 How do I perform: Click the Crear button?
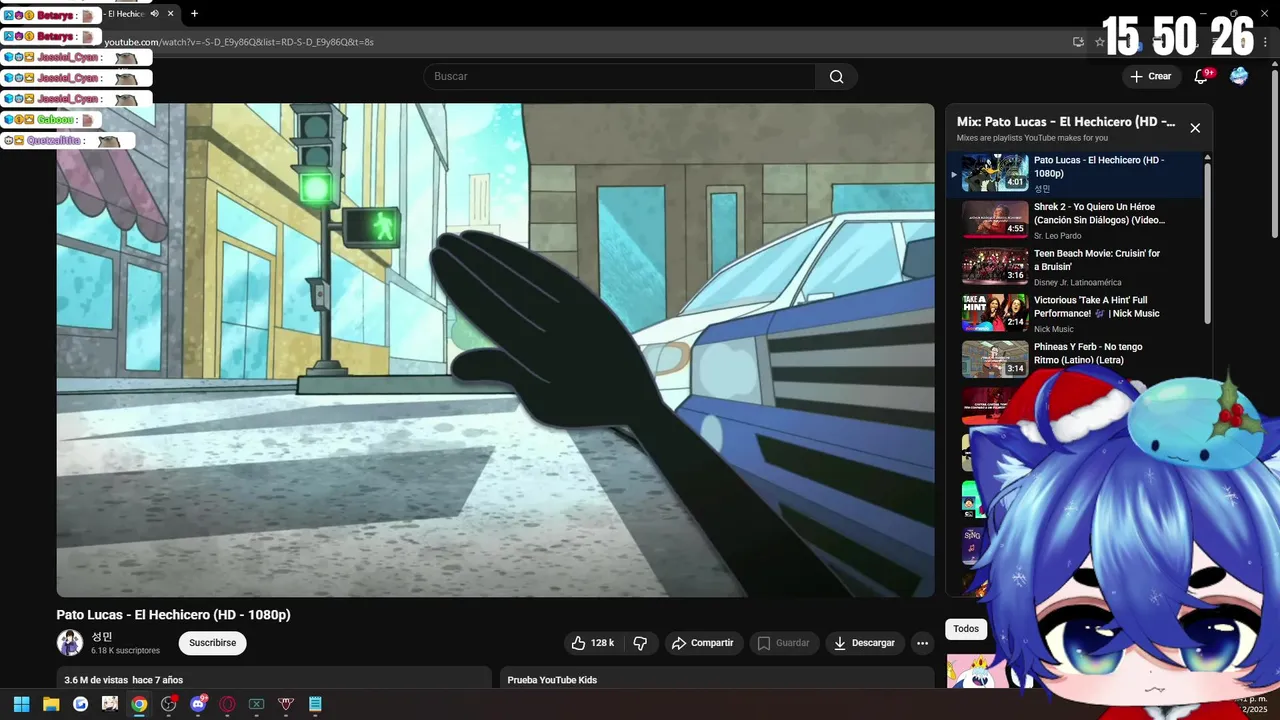tap(1150, 76)
